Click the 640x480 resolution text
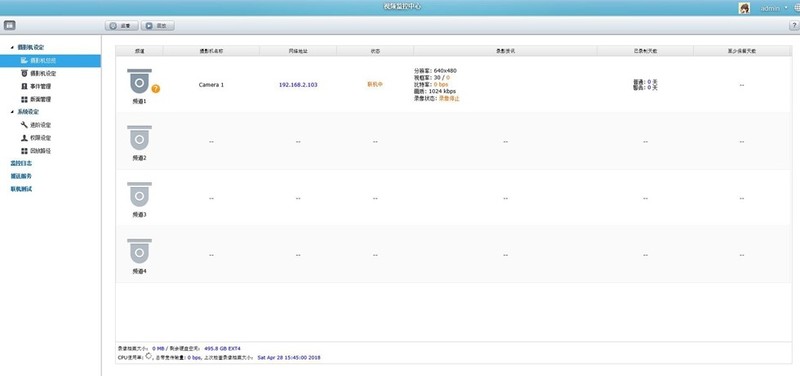Screen dimensions: 800x376 [445, 70]
